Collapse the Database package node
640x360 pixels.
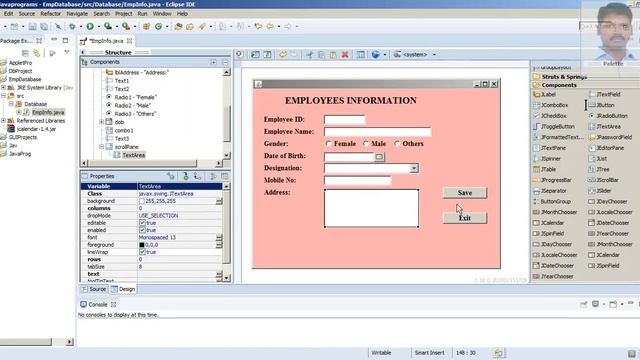[x=11, y=104]
